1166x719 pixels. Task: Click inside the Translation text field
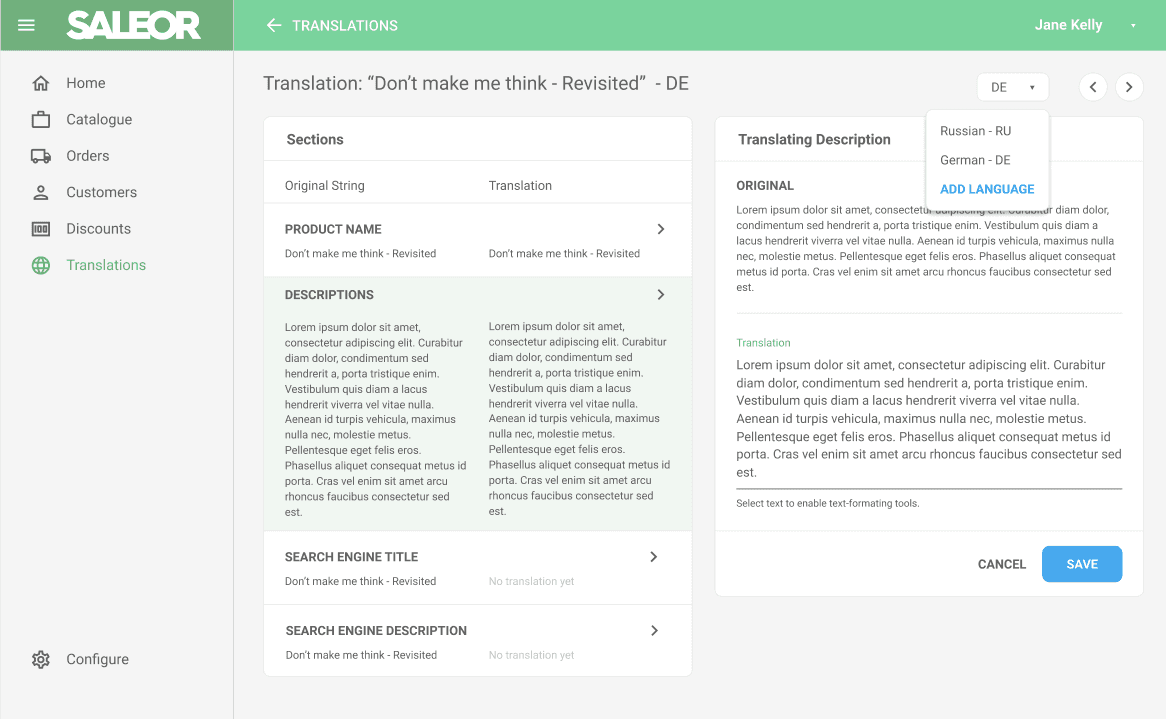[929, 419]
